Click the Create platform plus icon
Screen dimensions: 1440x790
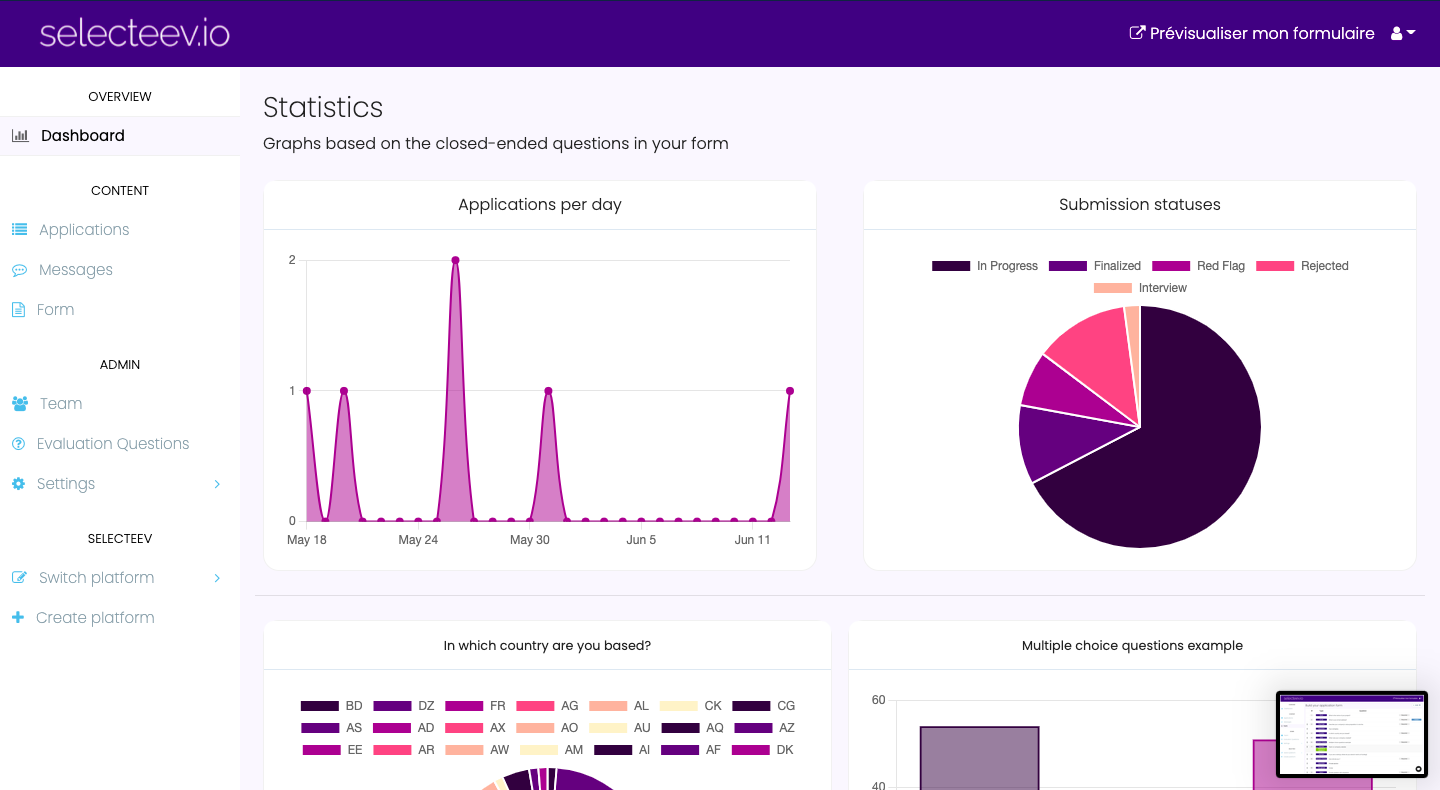(19, 617)
